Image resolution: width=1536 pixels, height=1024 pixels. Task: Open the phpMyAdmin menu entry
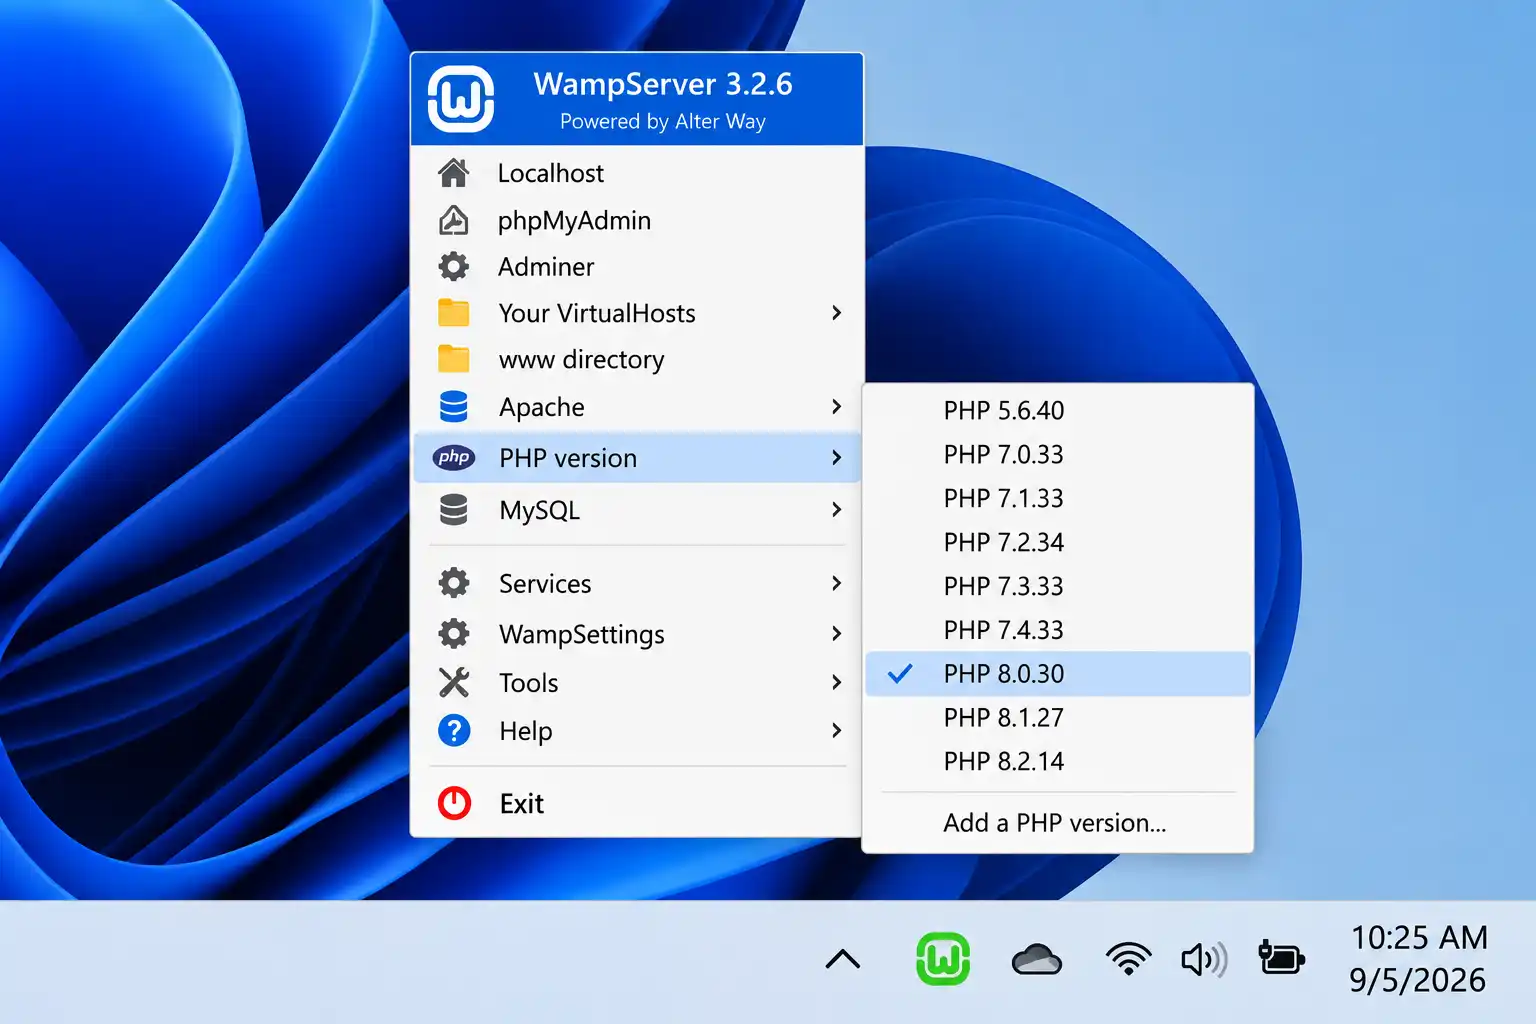[637, 220]
